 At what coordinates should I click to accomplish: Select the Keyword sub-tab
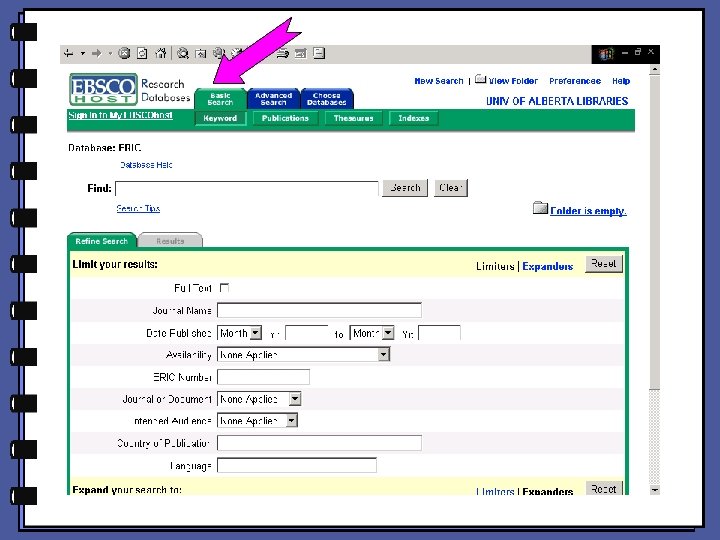click(x=220, y=118)
